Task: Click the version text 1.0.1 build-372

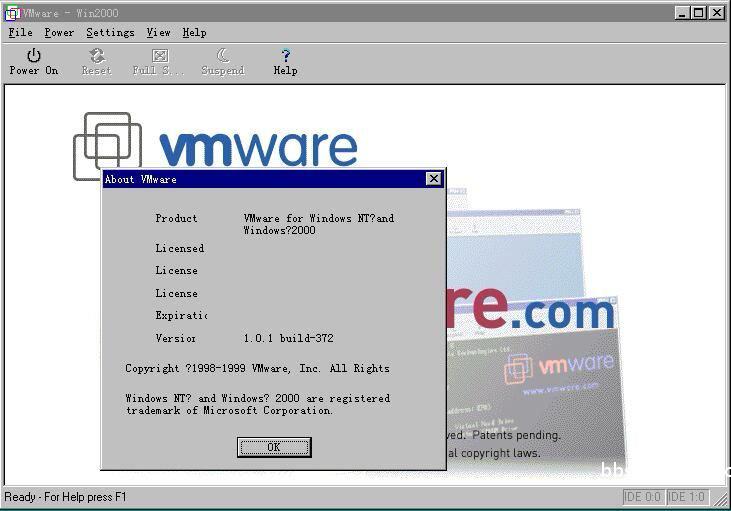Action: [x=289, y=338]
